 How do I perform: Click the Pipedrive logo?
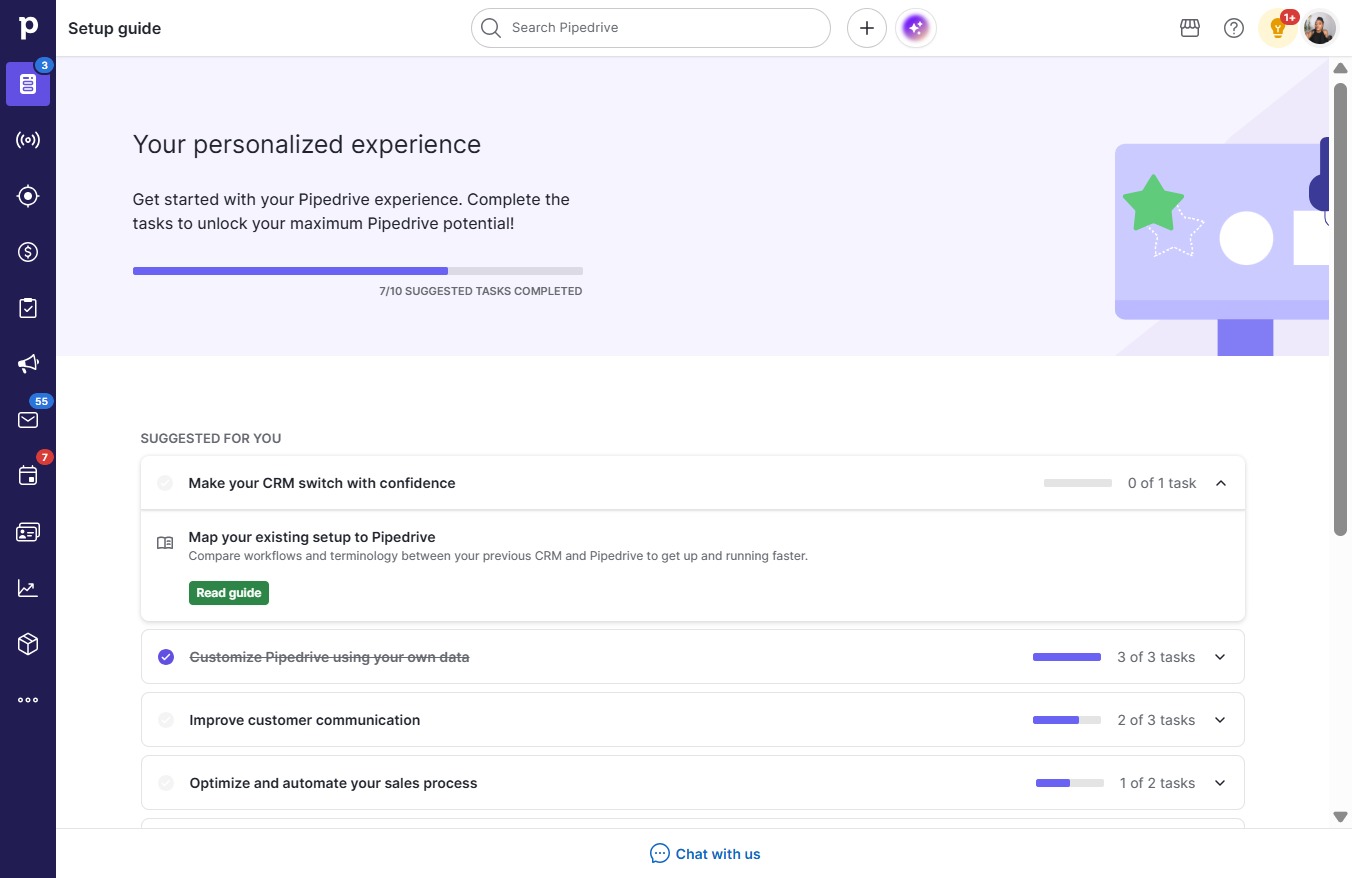pos(28,28)
